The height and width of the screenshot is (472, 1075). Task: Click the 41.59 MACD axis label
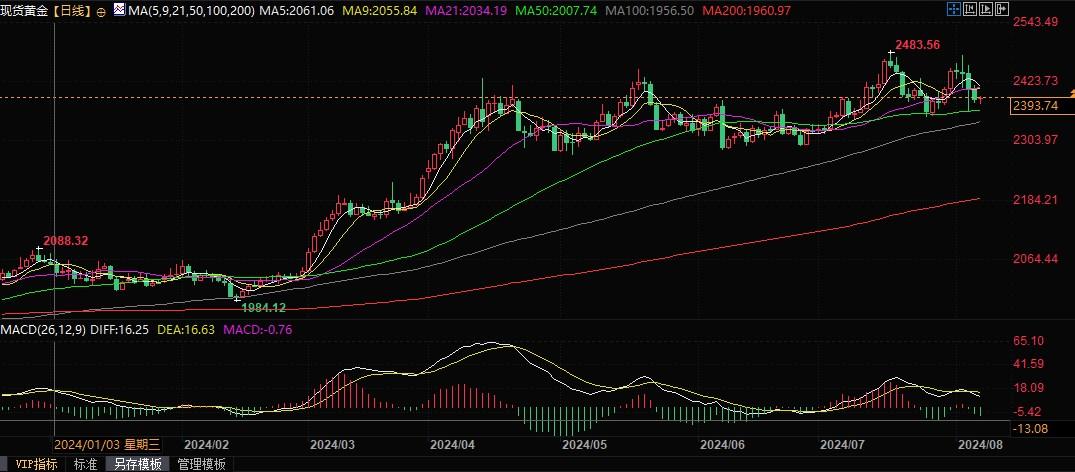[1028, 364]
